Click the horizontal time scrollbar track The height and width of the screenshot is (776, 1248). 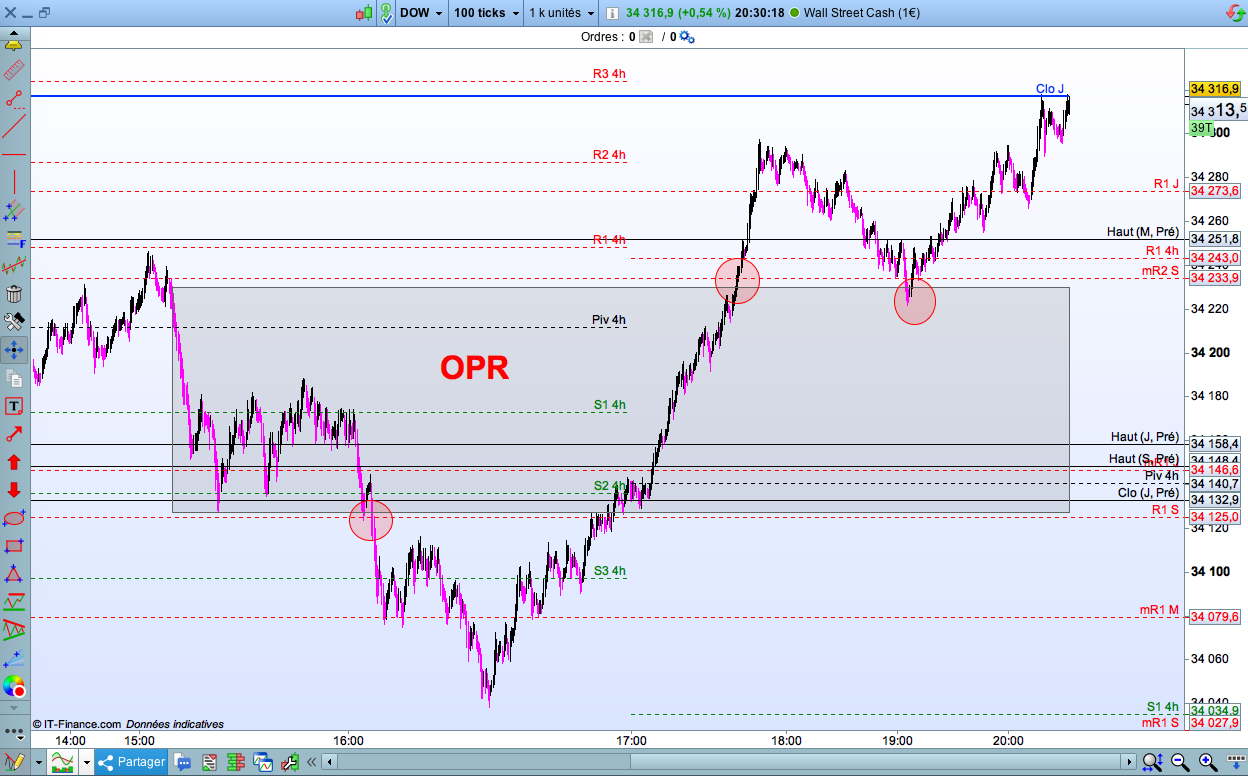pos(729,762)
